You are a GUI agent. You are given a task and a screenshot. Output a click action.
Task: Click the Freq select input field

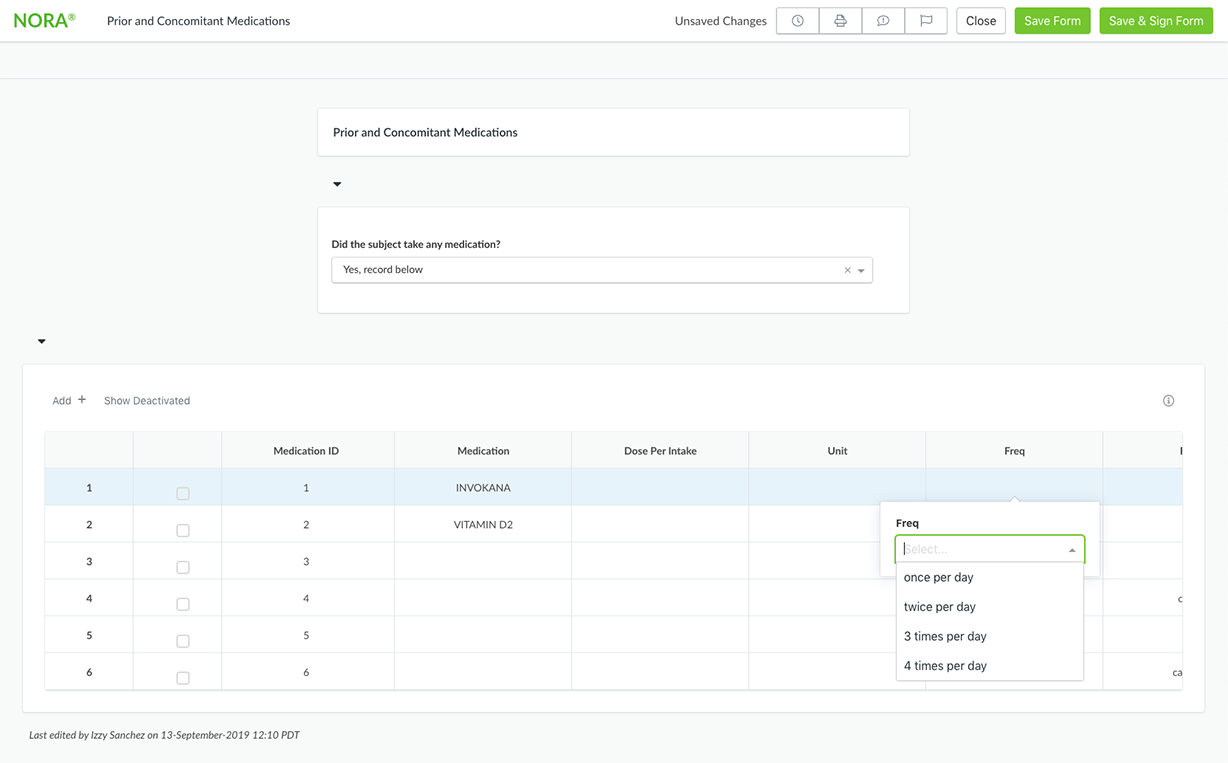pyautogui.click(x=980, y=549)
